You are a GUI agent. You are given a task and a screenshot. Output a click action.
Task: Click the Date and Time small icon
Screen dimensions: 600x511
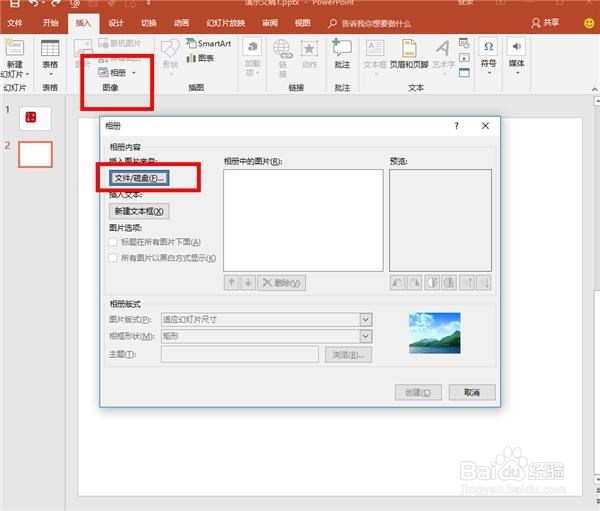click(x=464, y=43)
